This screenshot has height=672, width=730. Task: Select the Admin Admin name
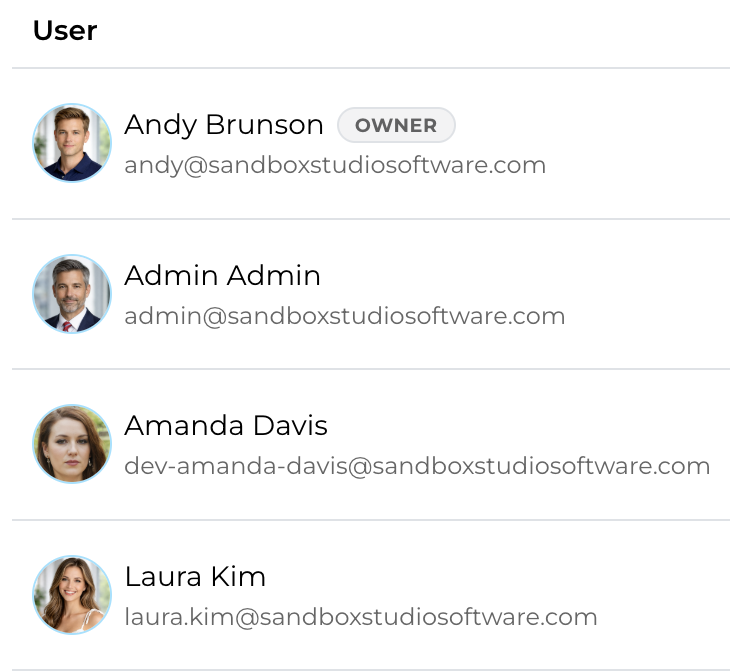click(x=222, y=276)
